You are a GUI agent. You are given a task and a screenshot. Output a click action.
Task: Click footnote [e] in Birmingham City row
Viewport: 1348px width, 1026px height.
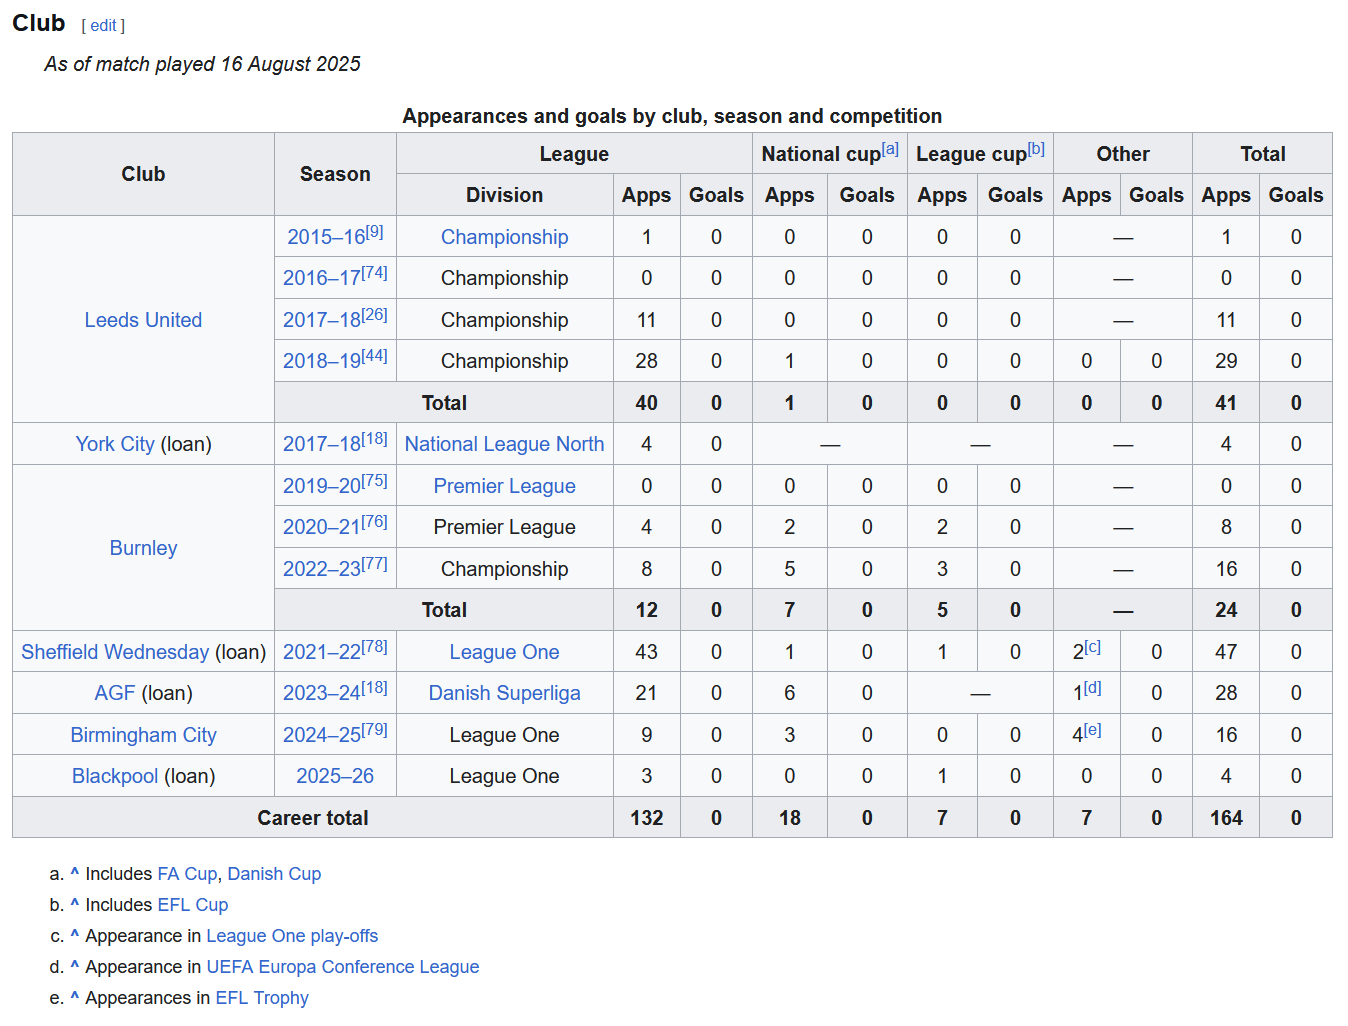1093,730
